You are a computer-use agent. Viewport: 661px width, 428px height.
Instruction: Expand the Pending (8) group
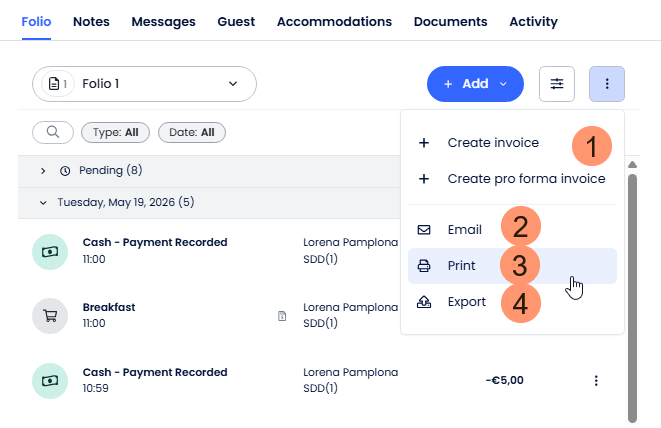(x=43, y=171)
